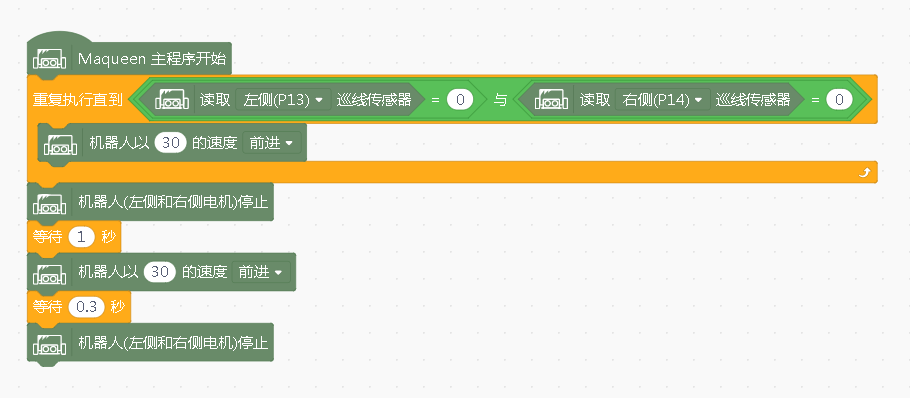910x398 pixels.
Task: Click 读取 text in the right sensor block
Action: (594, 100)
